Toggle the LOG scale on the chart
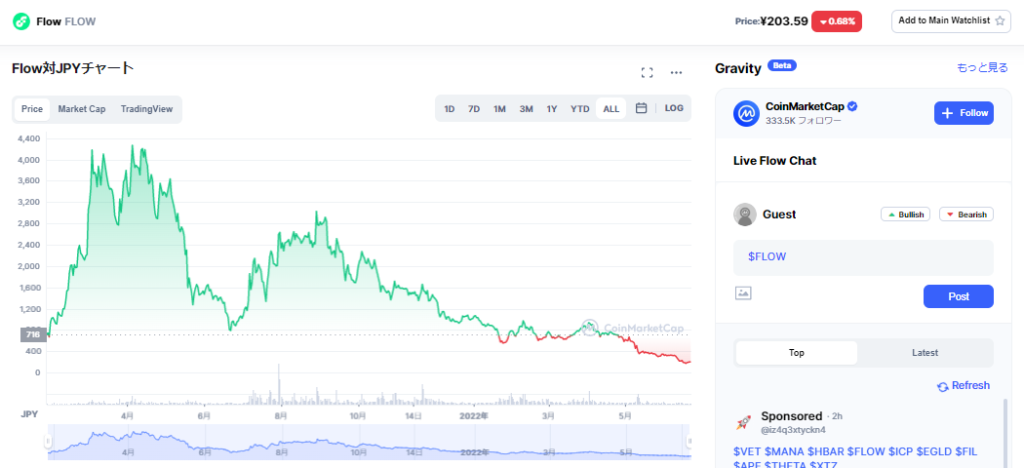 coord(674,108)
